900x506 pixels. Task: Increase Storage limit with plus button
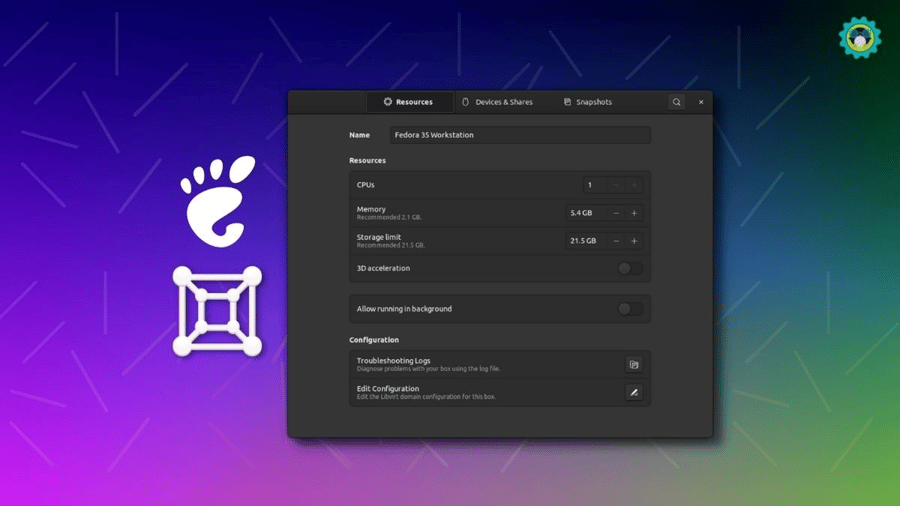[634, 241]
